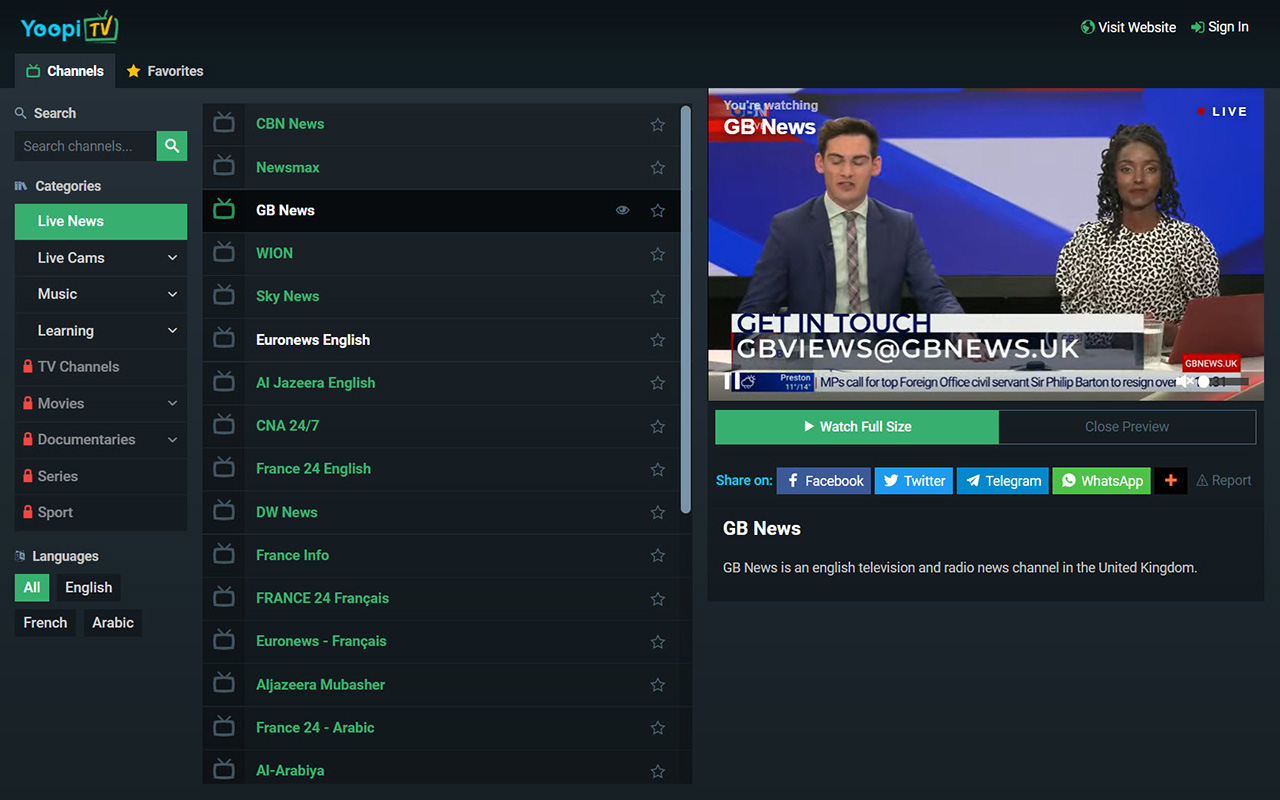The height and width of the screenshot is (800, 1280).
Task: Click the eye icon on GB News row
Action: tap(623, 211)
